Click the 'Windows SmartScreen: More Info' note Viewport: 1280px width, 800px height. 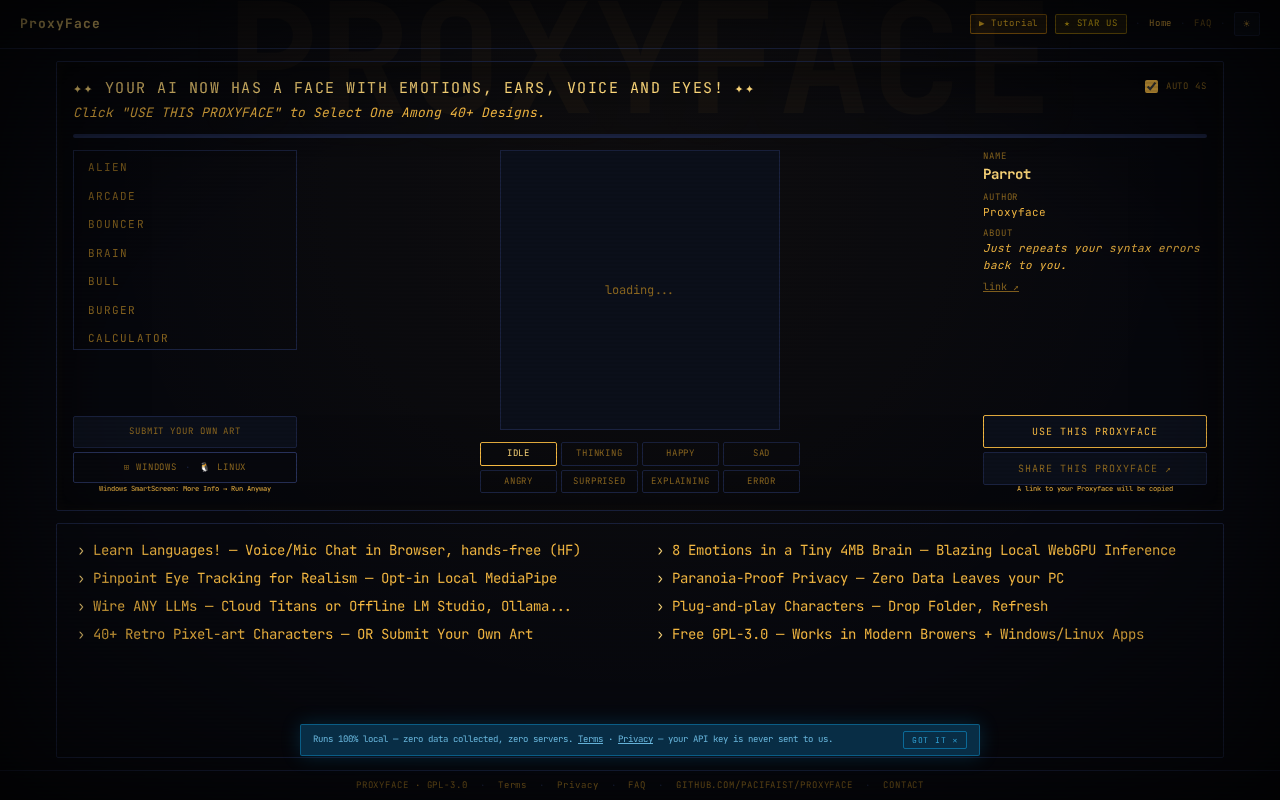pos(185,489)
